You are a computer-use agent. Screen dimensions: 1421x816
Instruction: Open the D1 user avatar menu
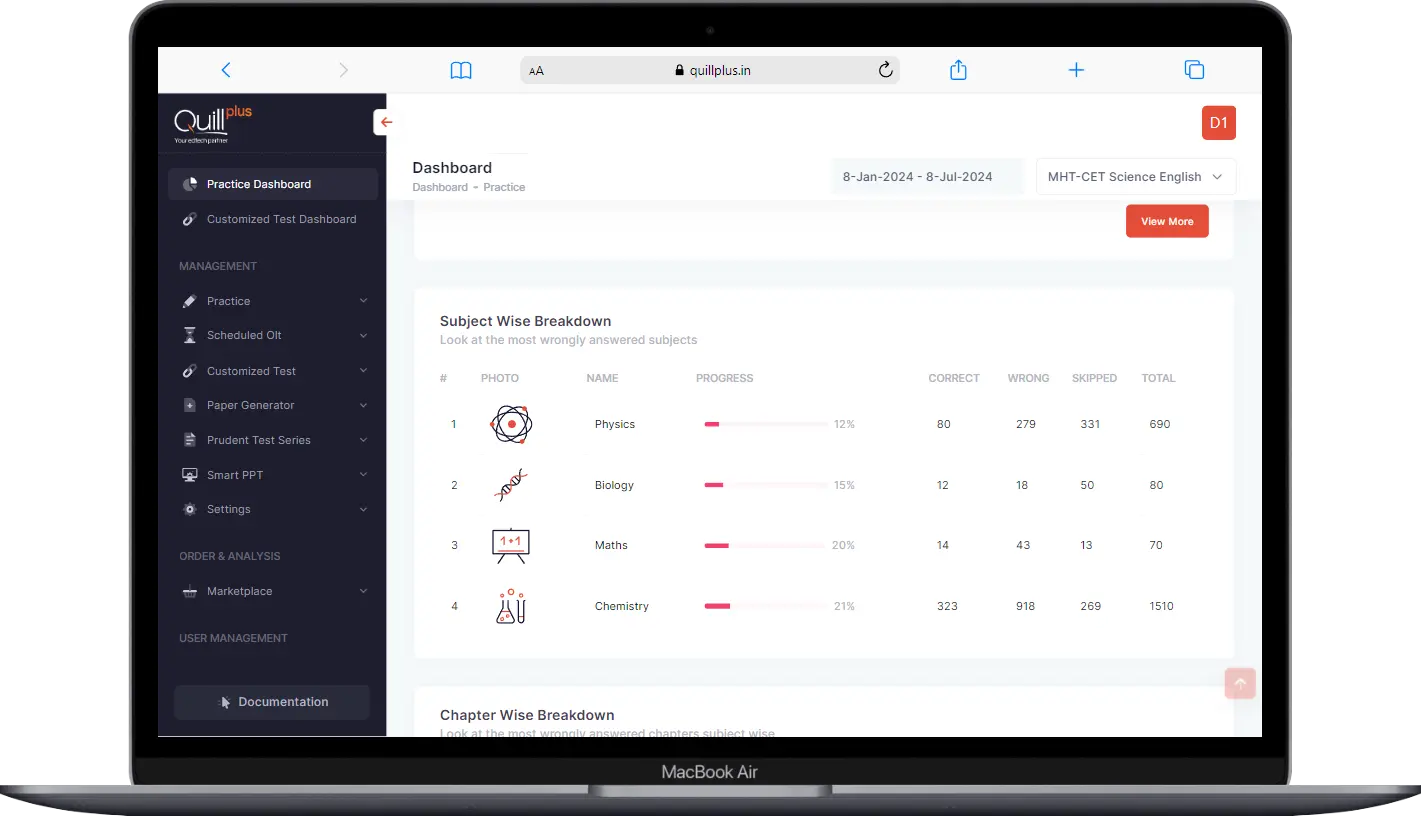coord(1218,123)
